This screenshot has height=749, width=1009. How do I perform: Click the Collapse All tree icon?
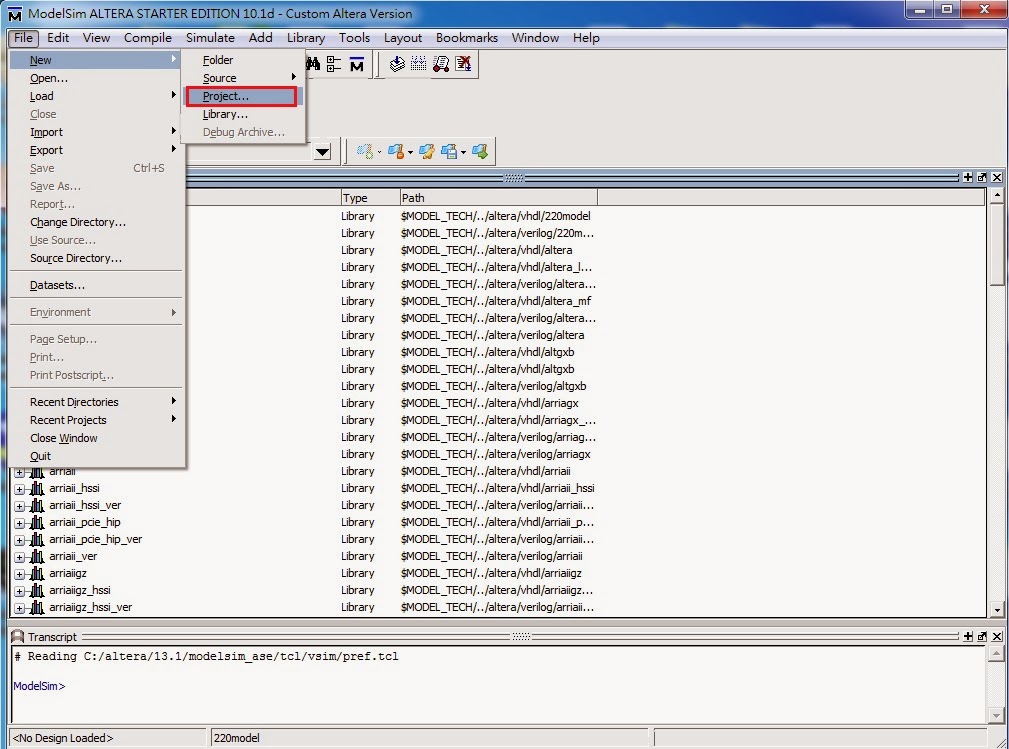pos(334,64)
